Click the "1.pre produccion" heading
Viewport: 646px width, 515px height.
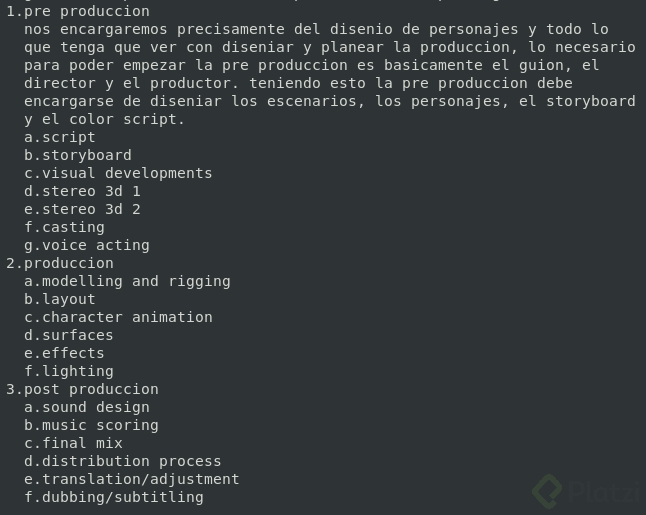point(78,11)
